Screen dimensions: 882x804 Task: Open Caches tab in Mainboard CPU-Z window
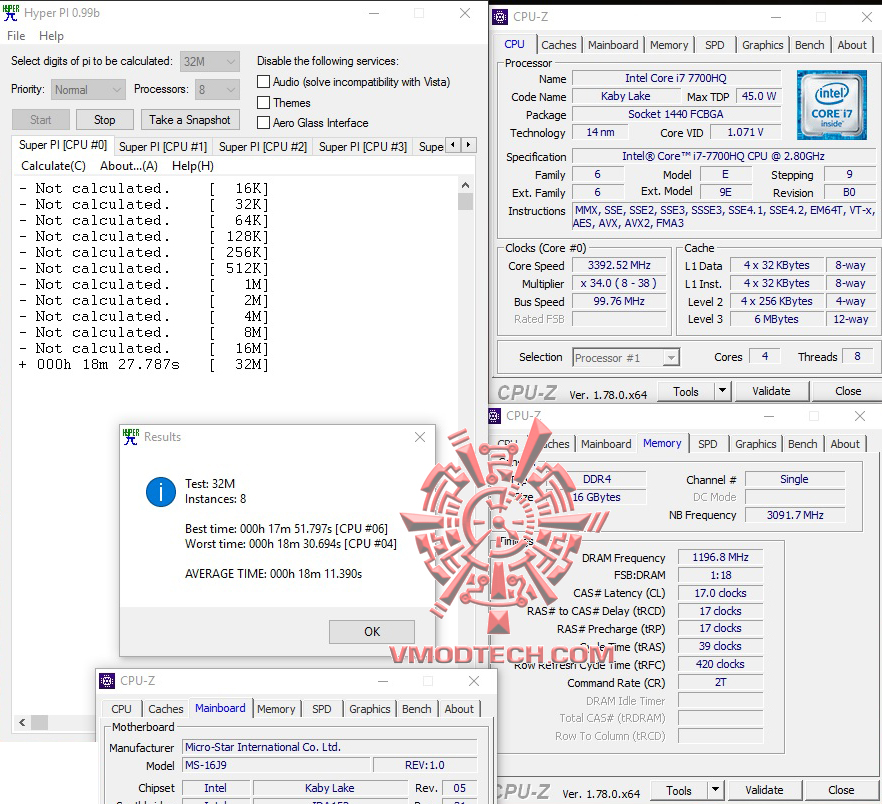(x=165, y=709)
